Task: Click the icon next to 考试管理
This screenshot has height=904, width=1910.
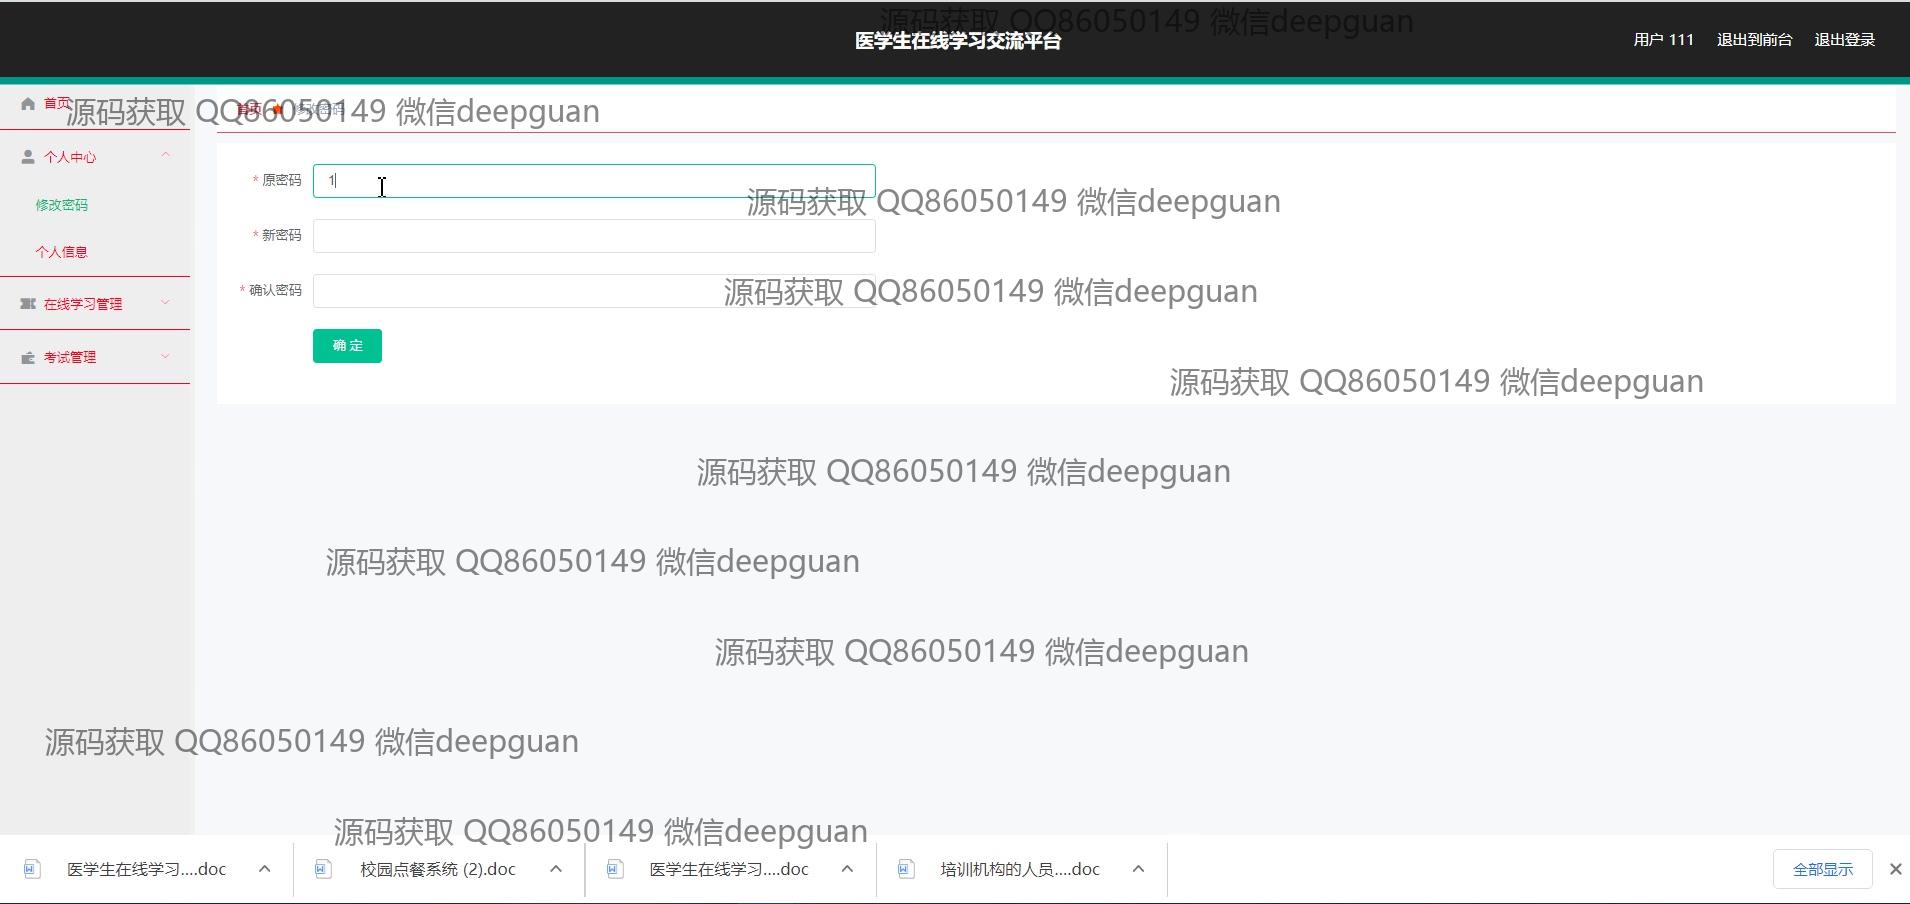Action: tap(28, 357)
